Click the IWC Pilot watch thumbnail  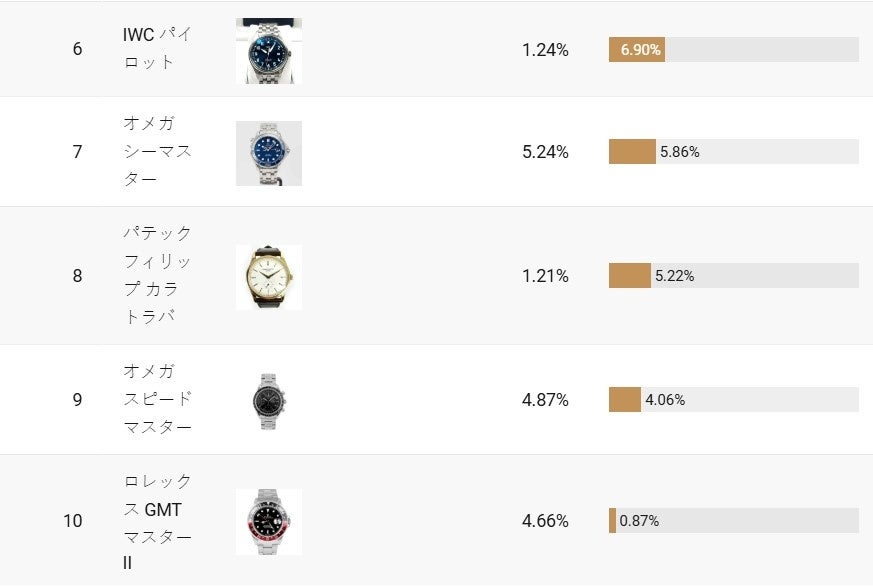coord(268,51)
